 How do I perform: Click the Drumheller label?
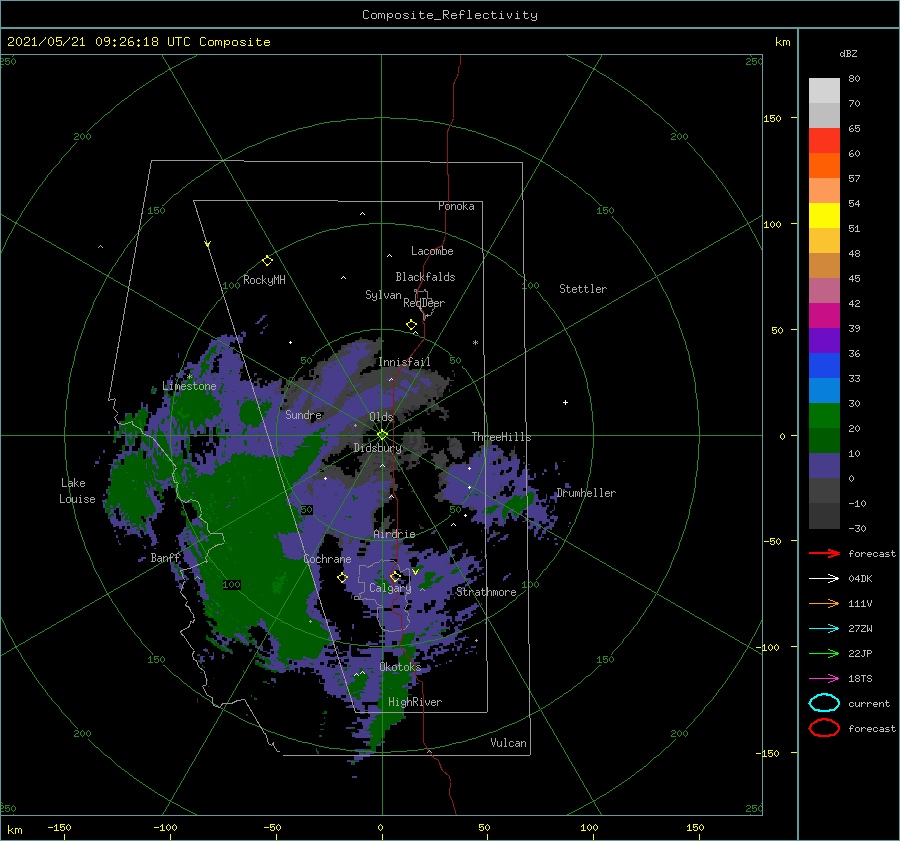[586, 493]
